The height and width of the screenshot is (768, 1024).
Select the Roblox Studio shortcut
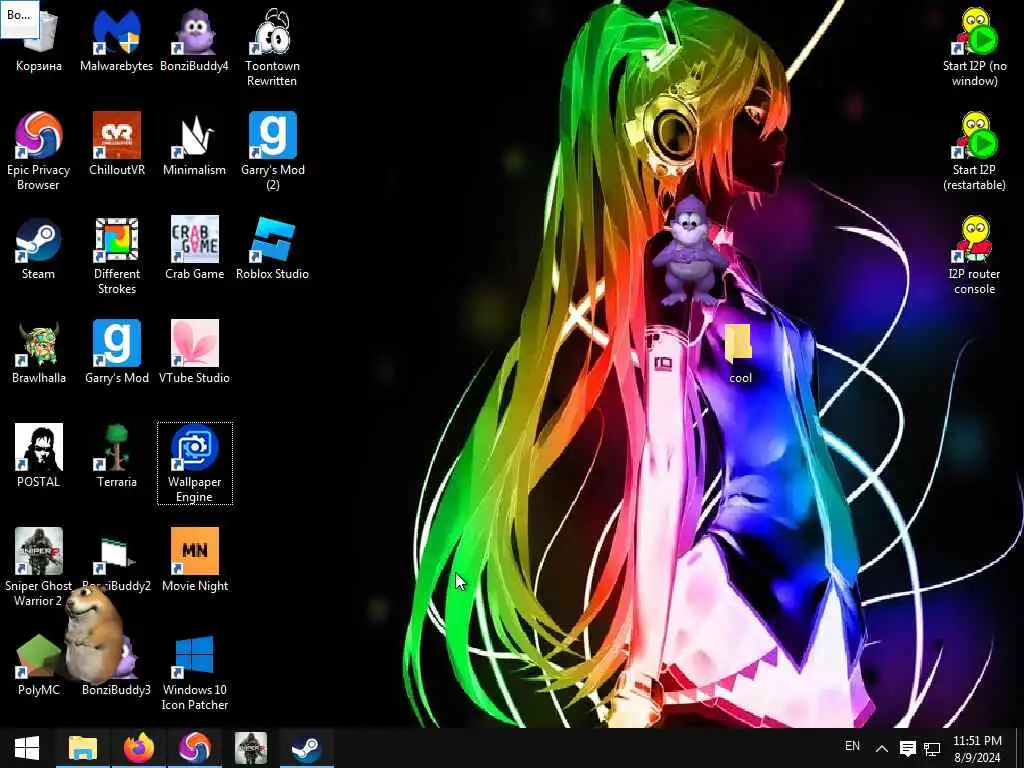click(x=272, y=248)
